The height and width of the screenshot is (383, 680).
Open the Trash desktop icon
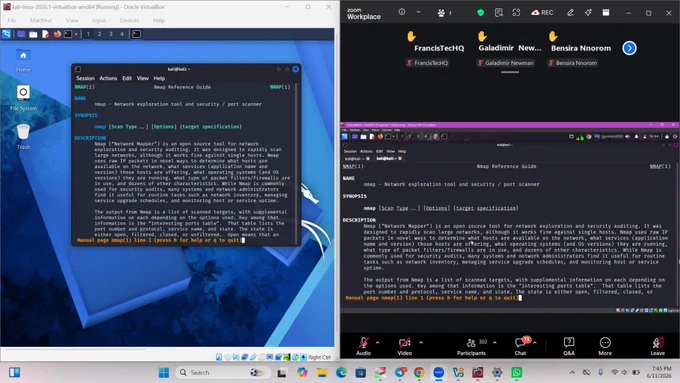(x=23, y=137)
